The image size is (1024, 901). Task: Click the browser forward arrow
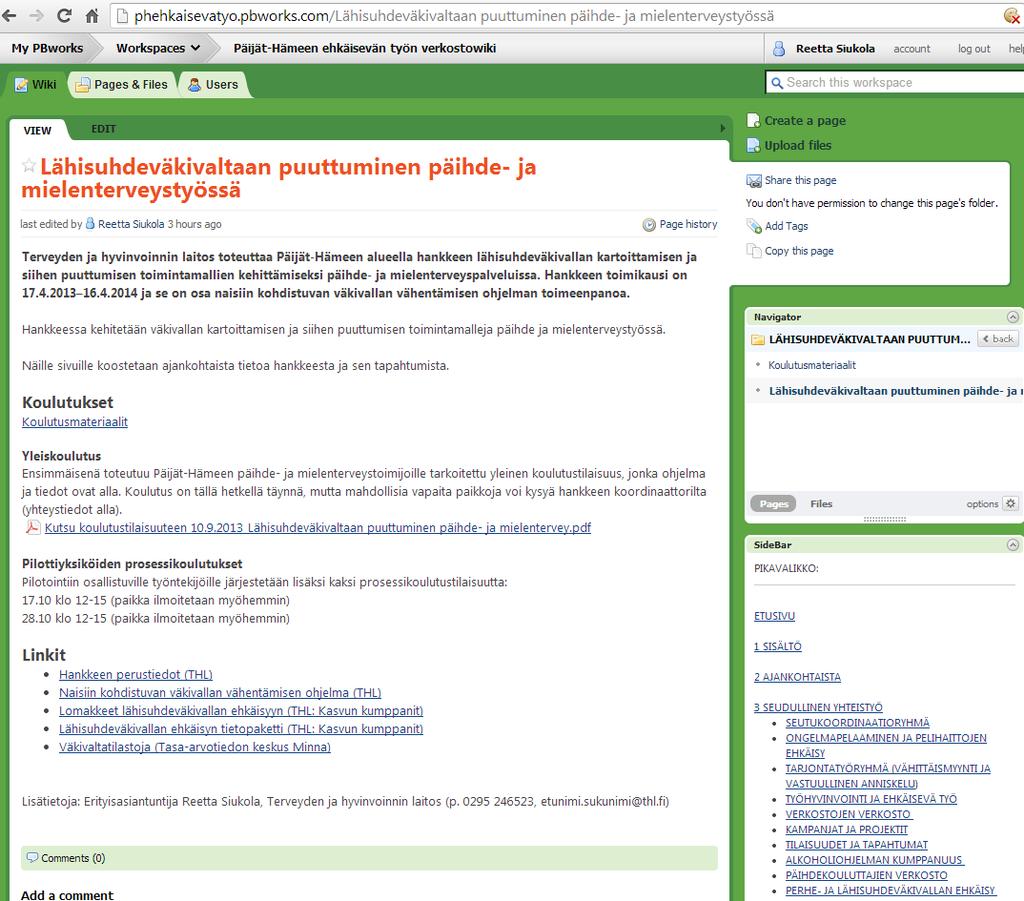pyautogui.click(x=37, y=16)
